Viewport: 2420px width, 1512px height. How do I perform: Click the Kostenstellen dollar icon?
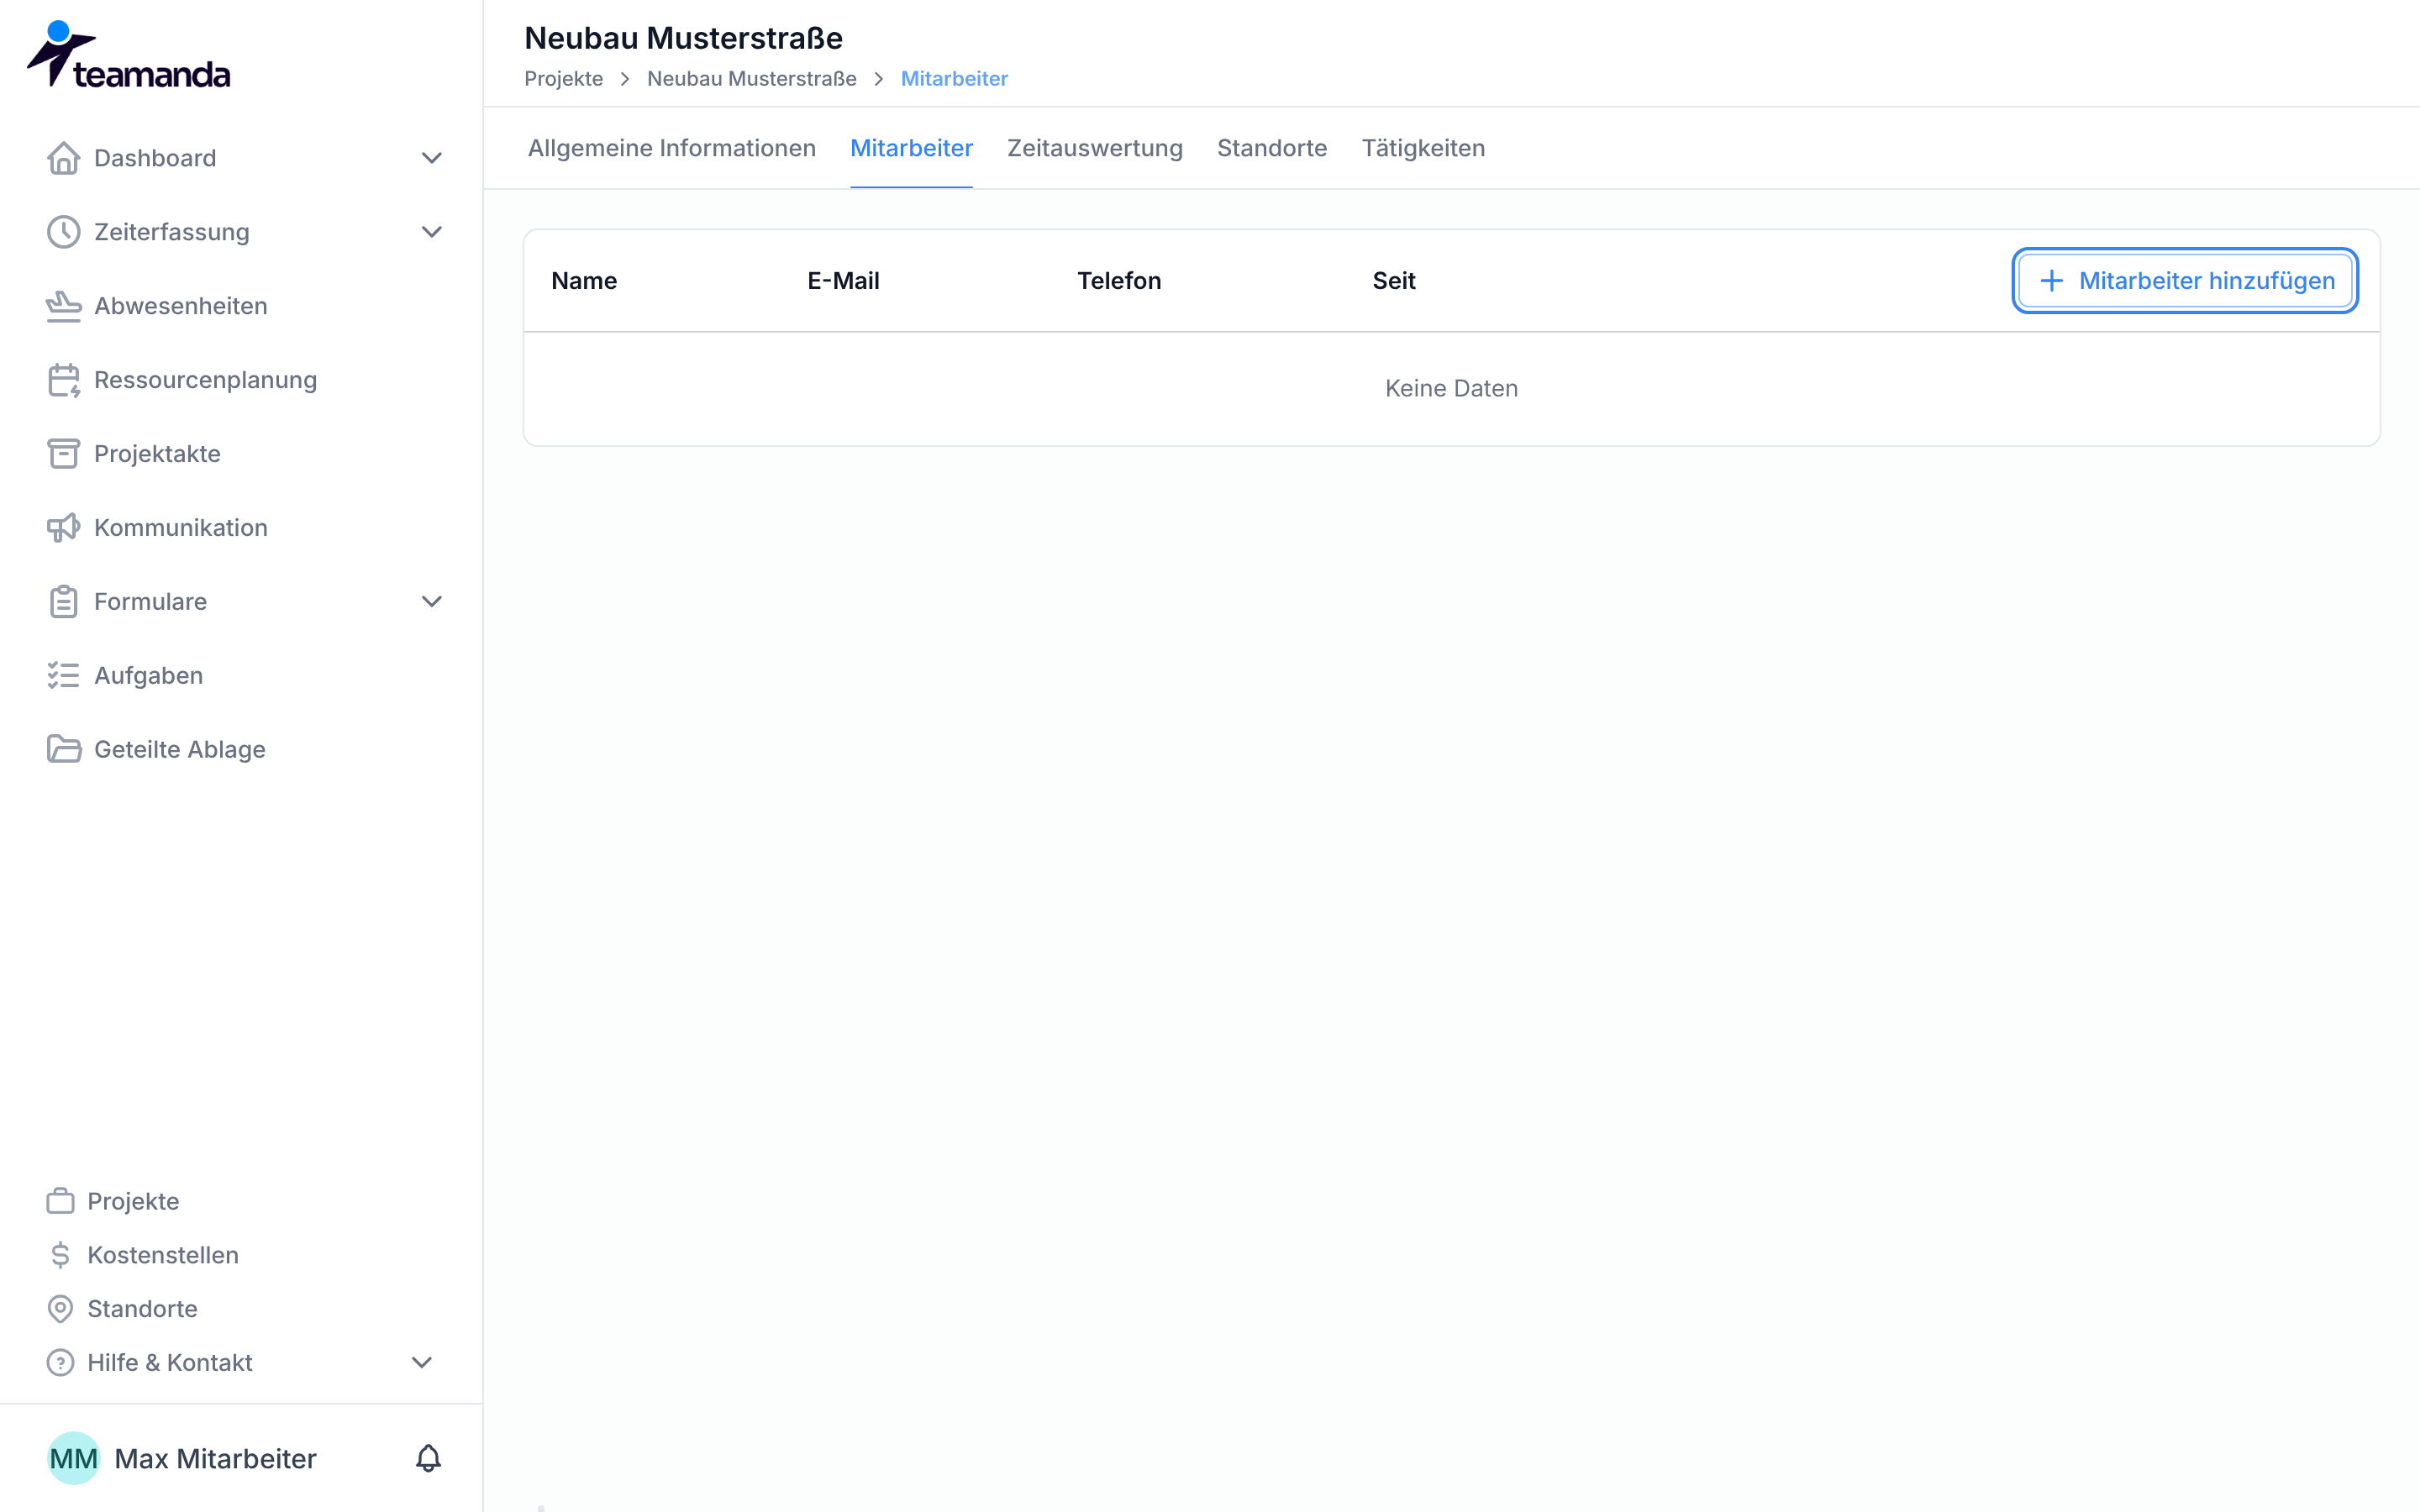(x=60, y=1255)
